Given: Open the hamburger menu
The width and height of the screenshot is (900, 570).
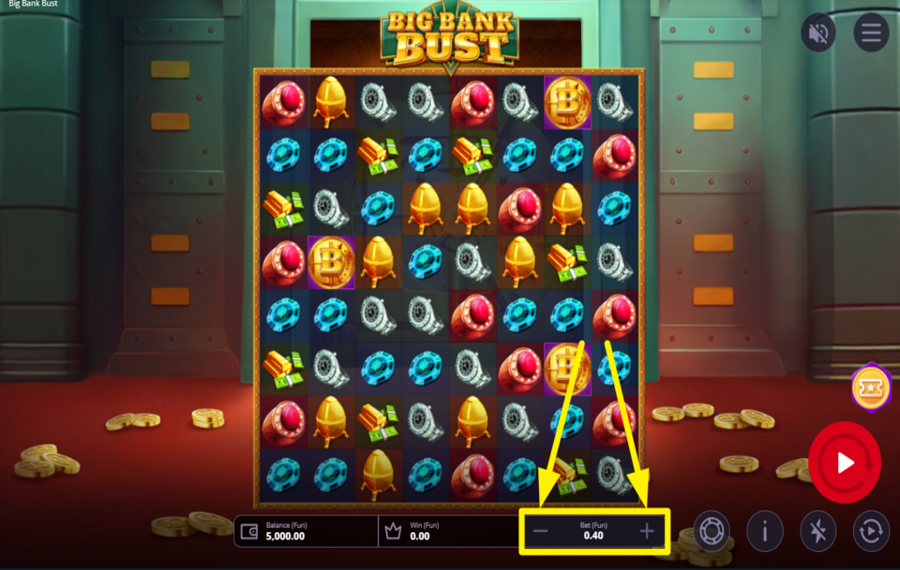Looking at the screenshot, I should [871, 33].
